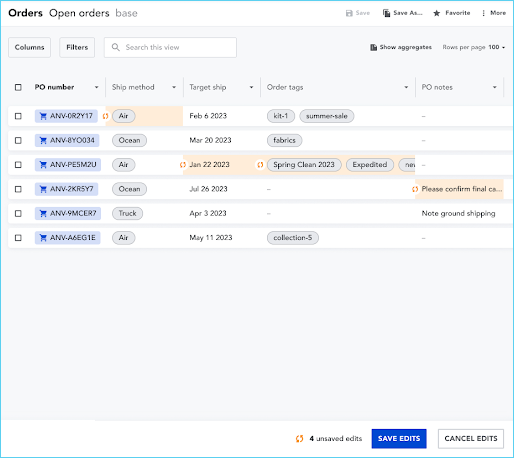Check the box for order ANV-8YO034
This screenshot has height=458, width=514.
pos(18,140)
